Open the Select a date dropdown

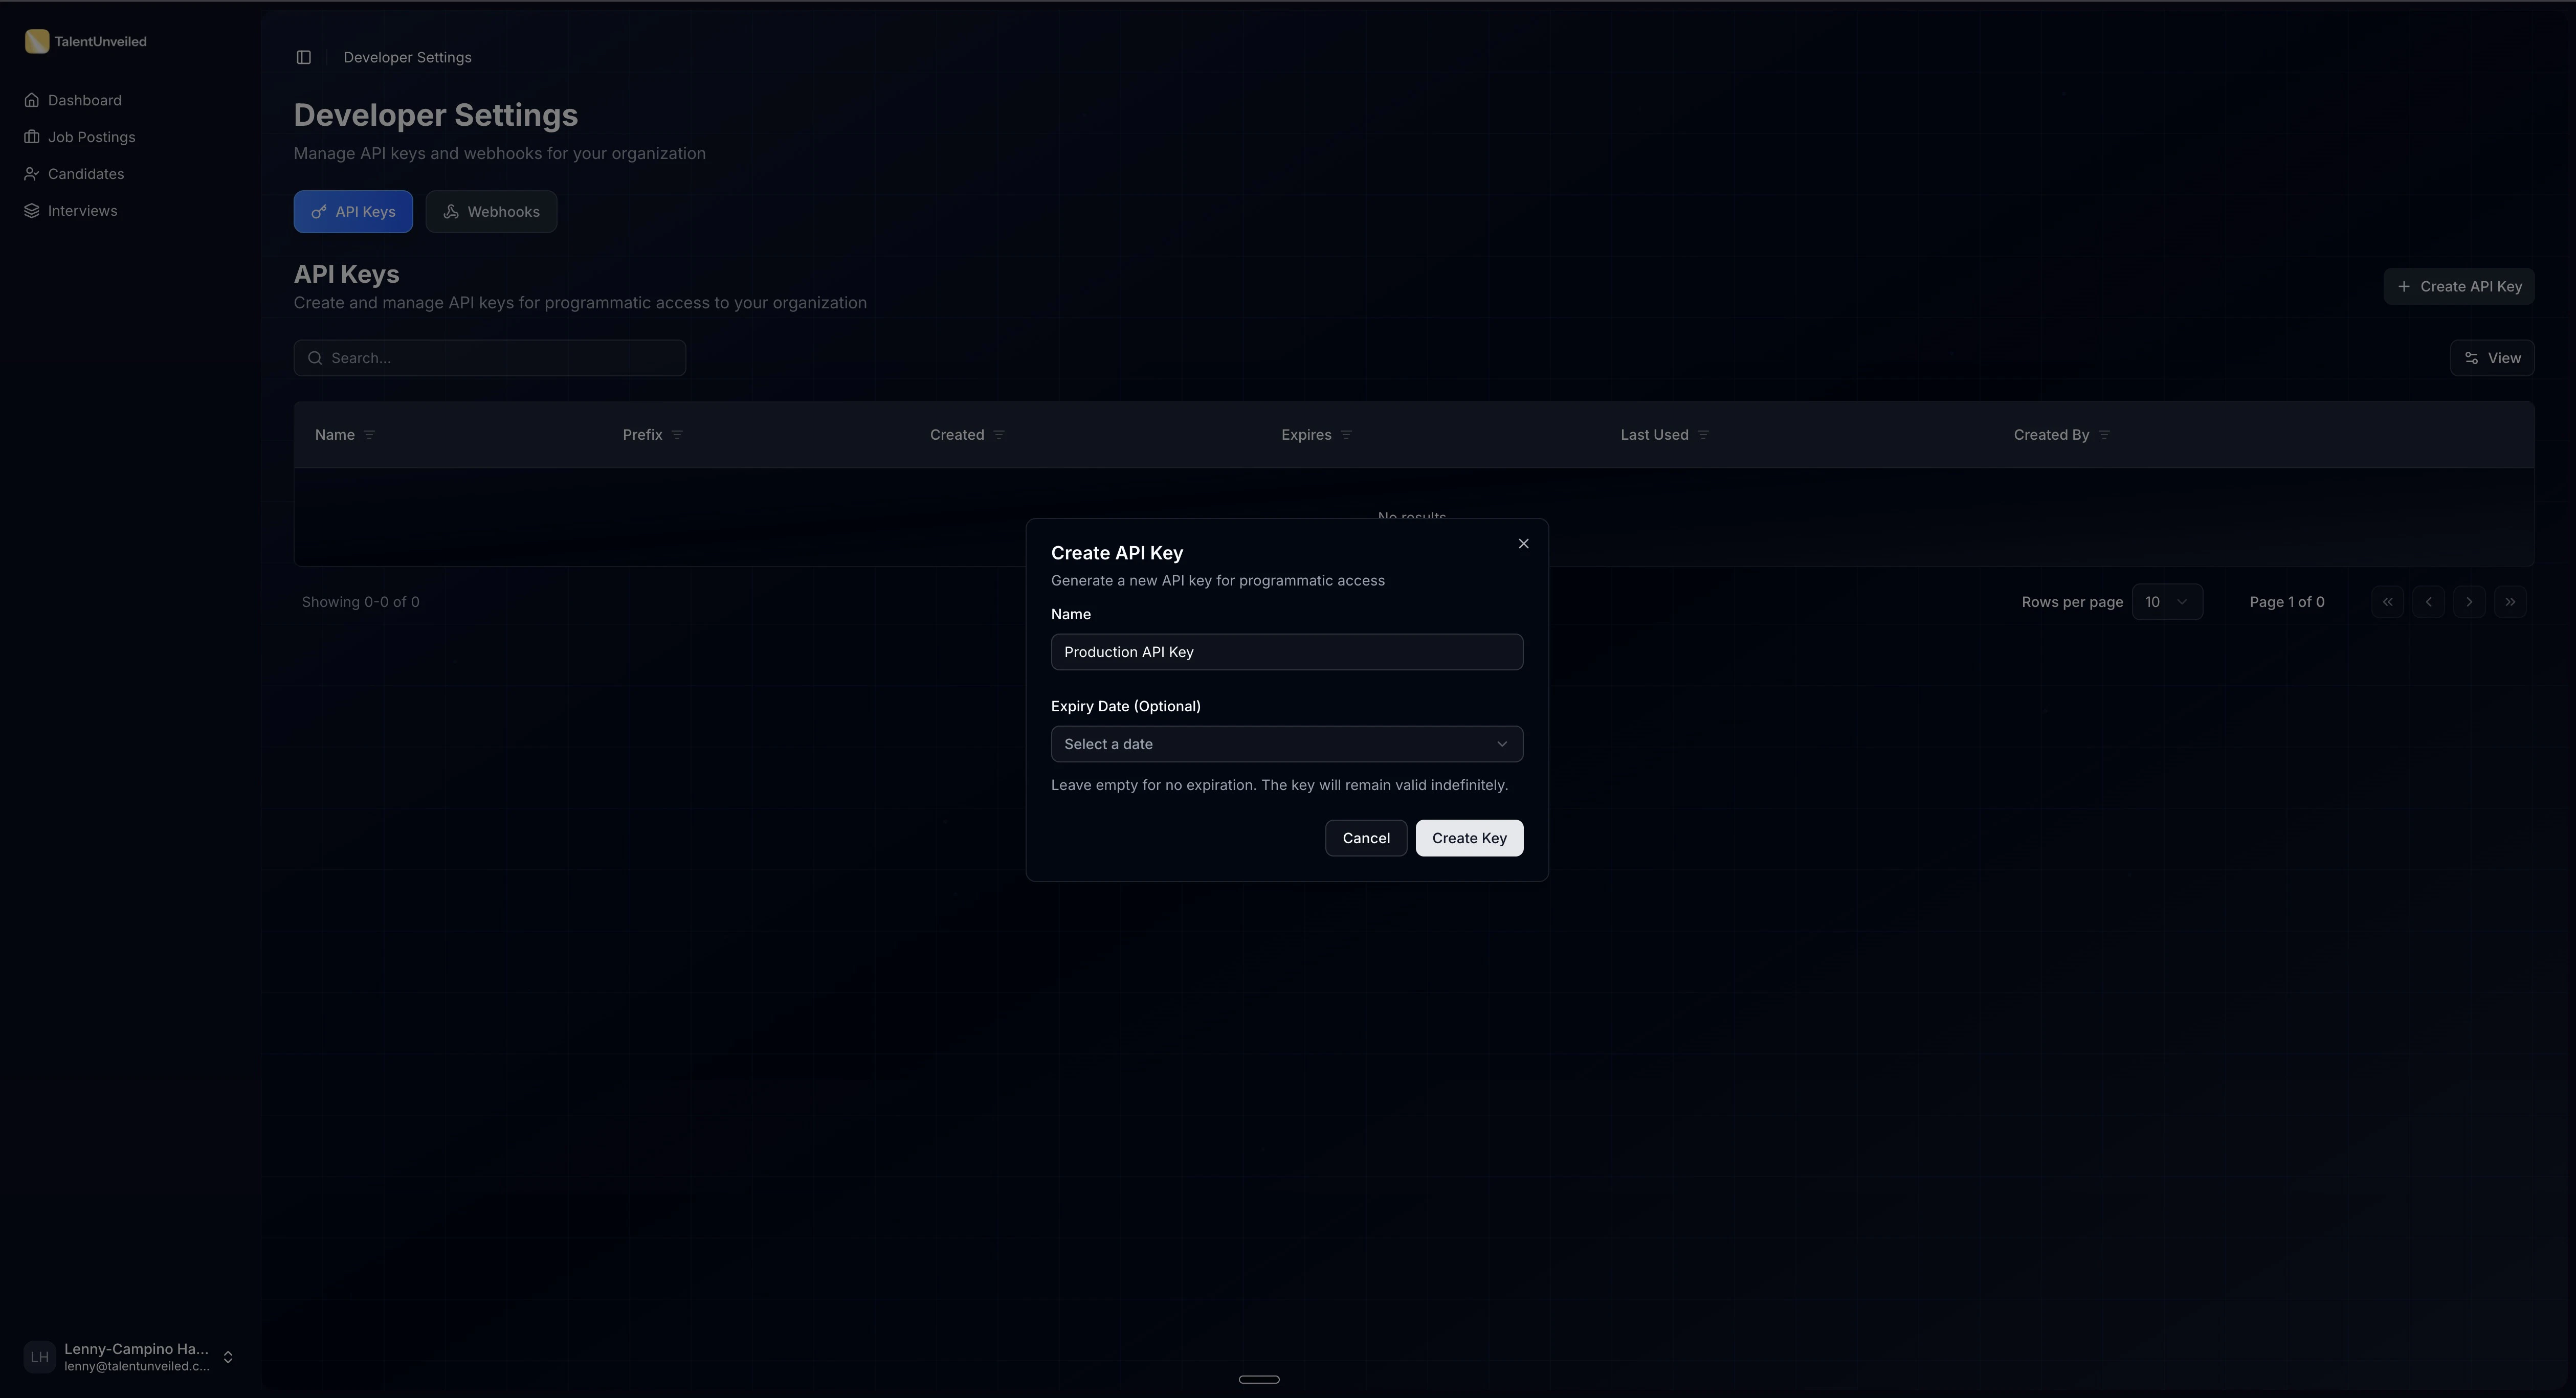1286,743
